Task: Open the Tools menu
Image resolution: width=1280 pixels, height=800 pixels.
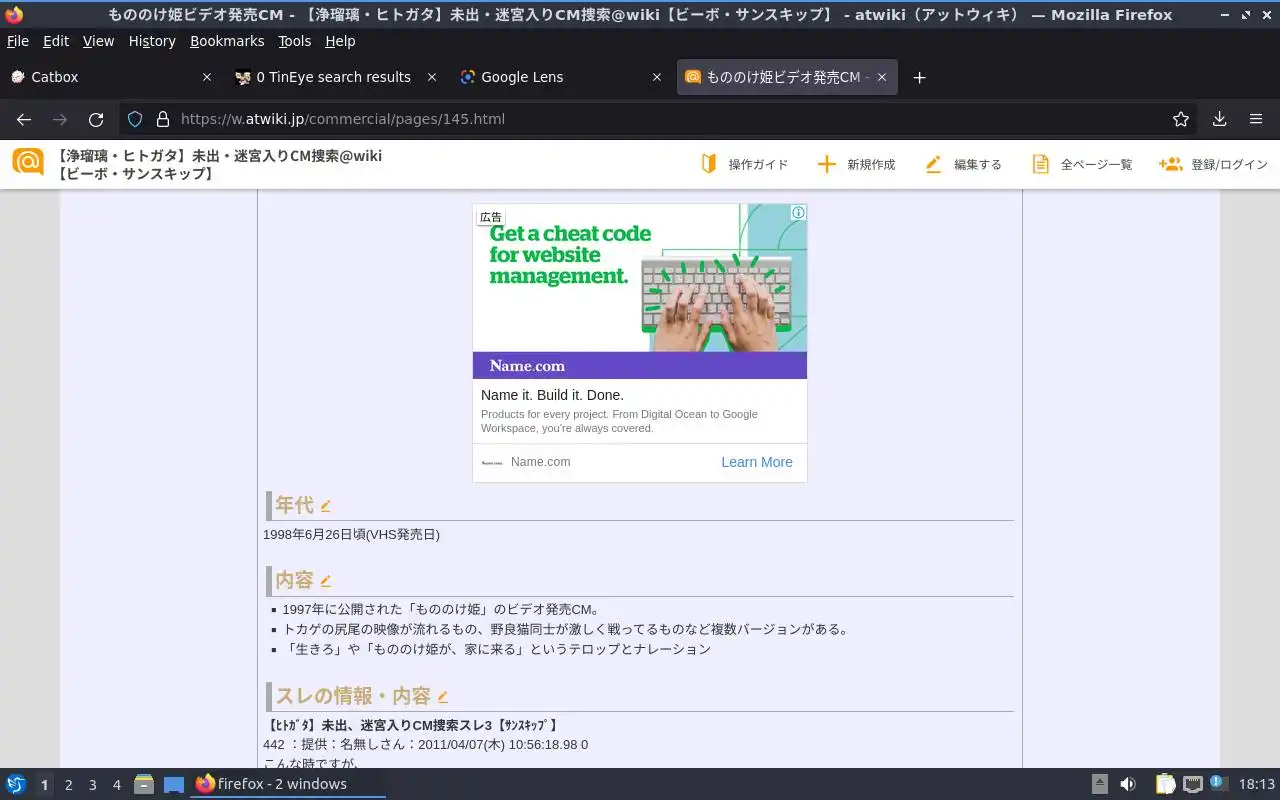Action: pos(295,41)
